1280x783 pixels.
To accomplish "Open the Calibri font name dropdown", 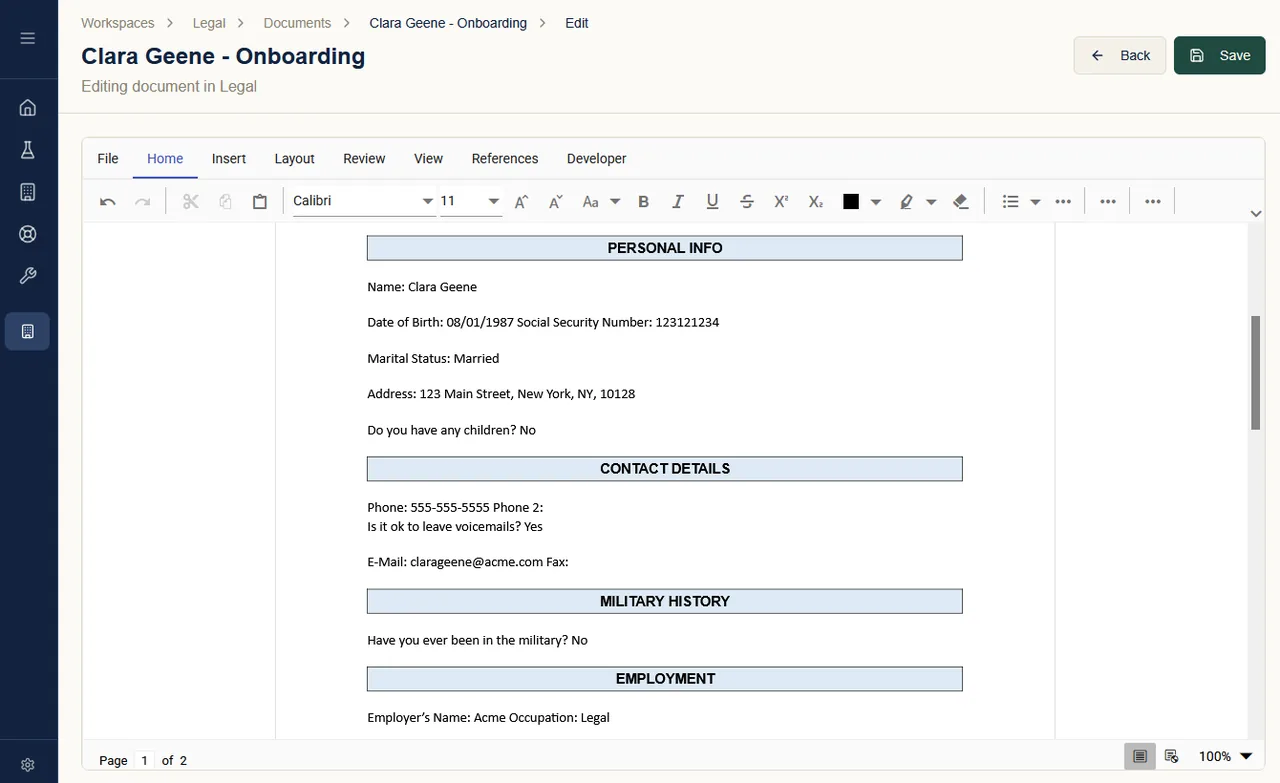I will click(428, 202).
